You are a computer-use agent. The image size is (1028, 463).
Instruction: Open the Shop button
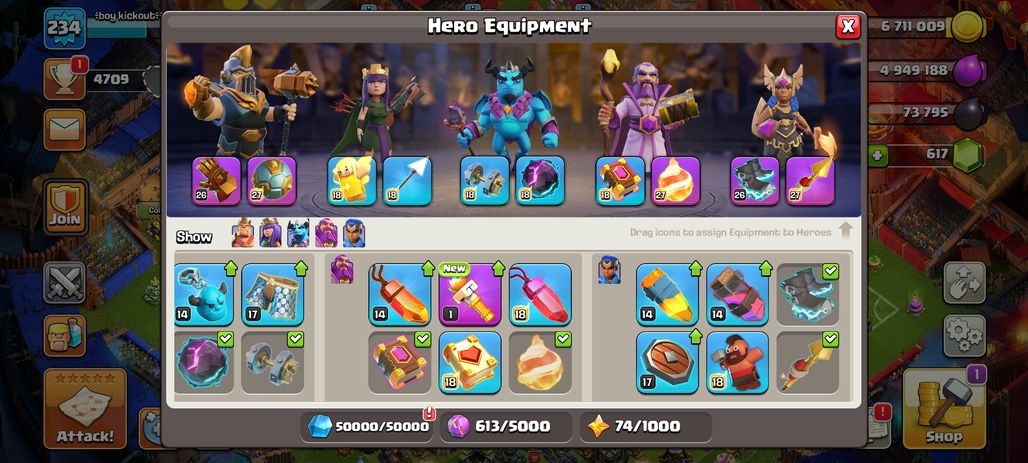coord(944,408)
